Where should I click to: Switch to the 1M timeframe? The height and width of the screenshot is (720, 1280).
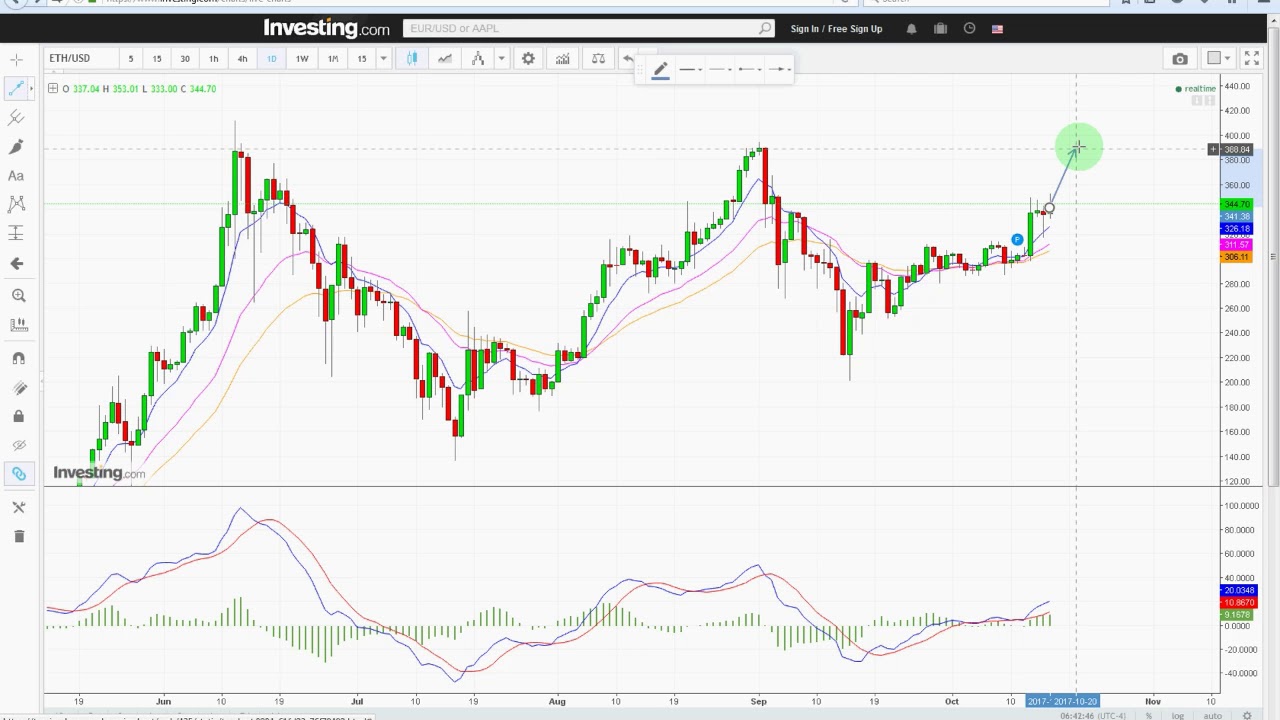[333, 59]
